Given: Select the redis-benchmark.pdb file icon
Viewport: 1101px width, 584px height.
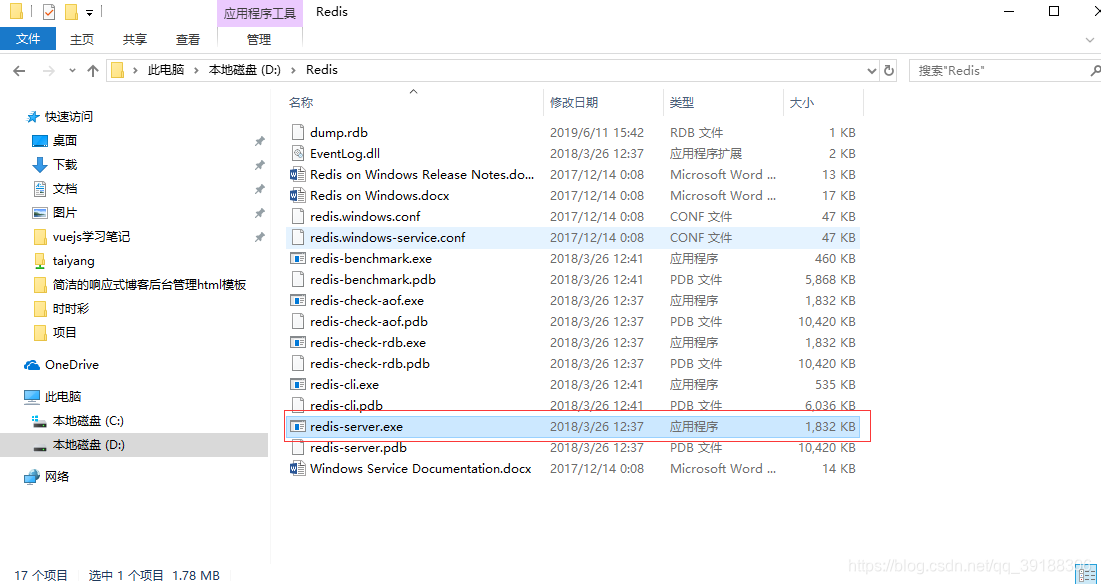Looking at the screenshot, I should (298, 280).
